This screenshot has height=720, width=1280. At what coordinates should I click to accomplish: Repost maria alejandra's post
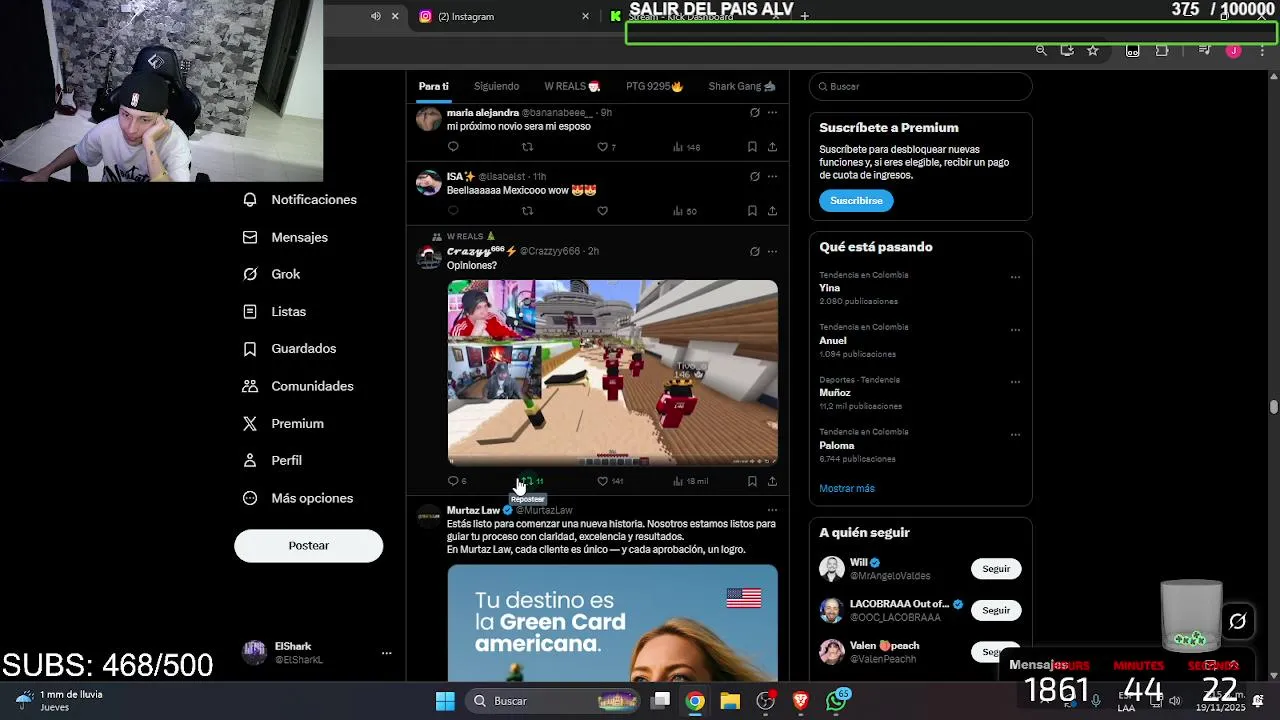[x=528, y=147]
